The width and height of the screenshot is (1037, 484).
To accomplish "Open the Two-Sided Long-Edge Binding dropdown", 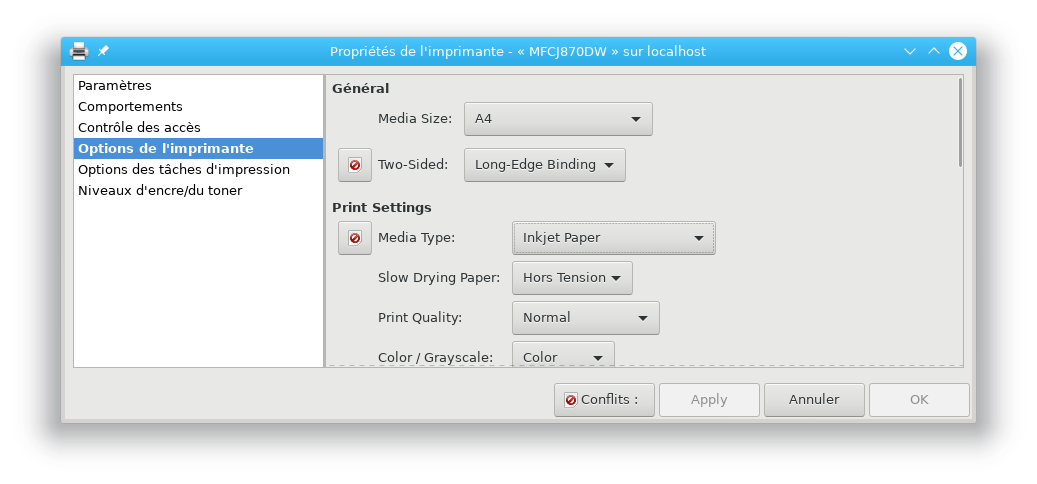I will (545, 165).
